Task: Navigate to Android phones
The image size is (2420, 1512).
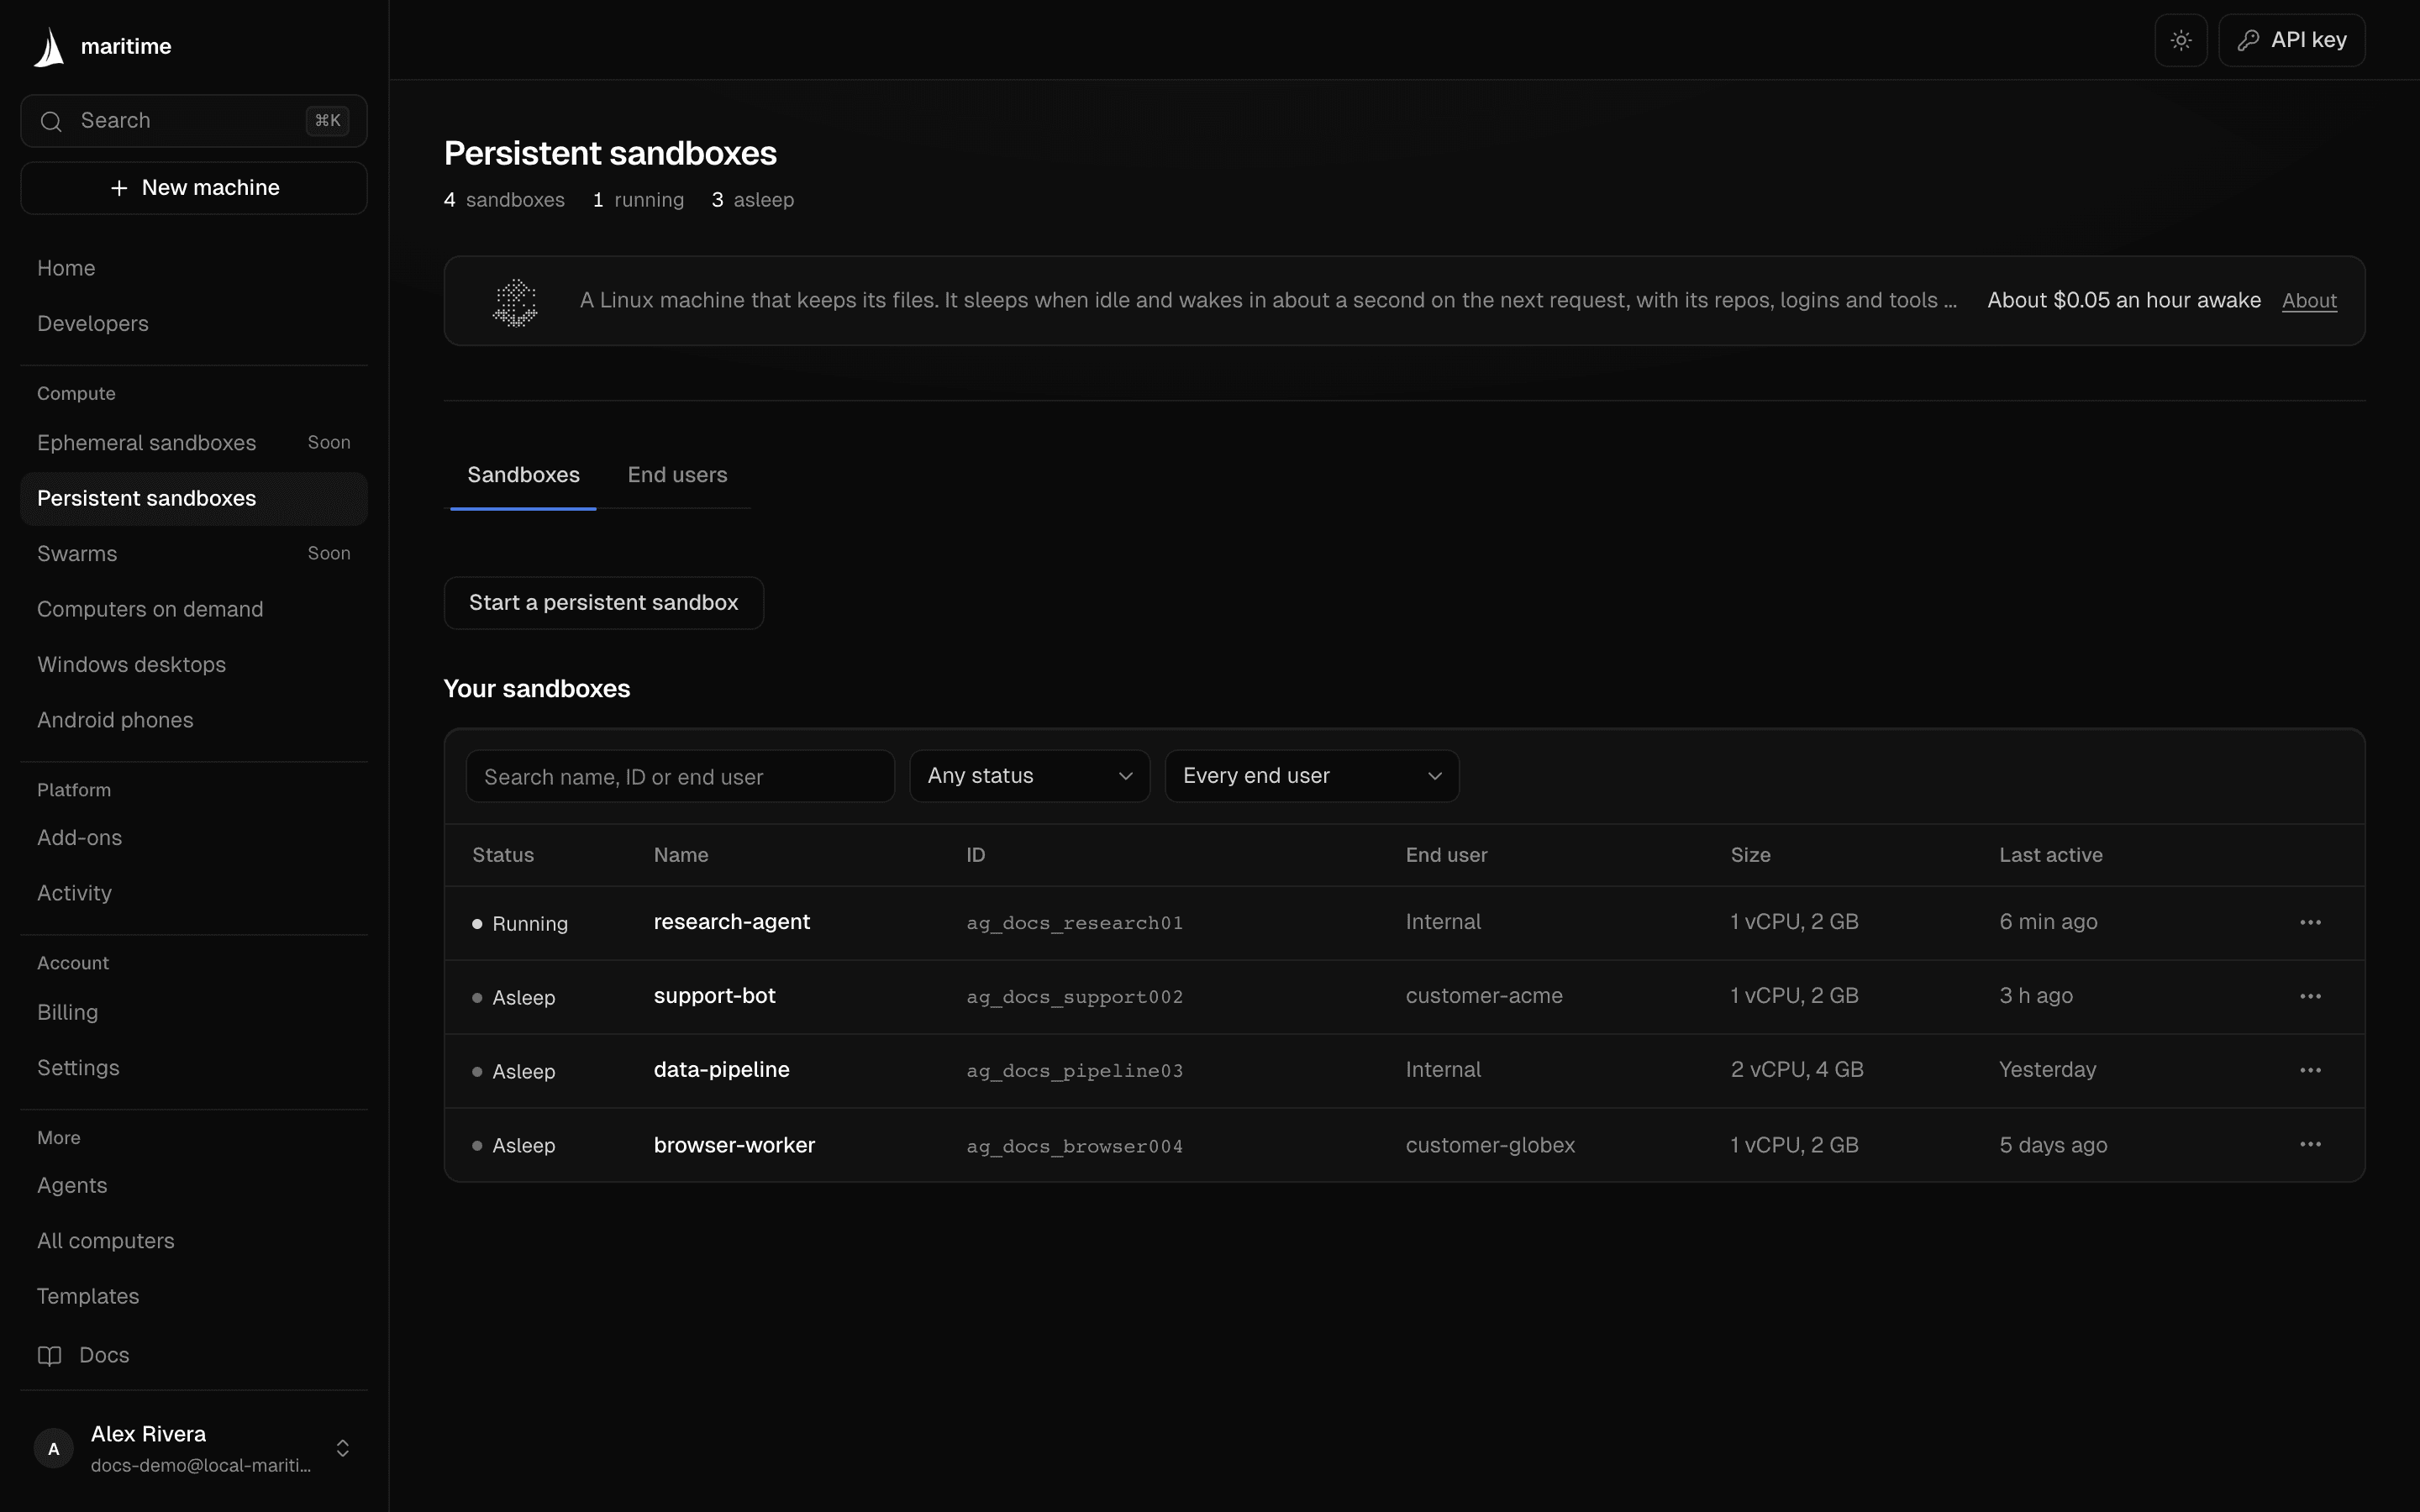Action: pos(194,720)
